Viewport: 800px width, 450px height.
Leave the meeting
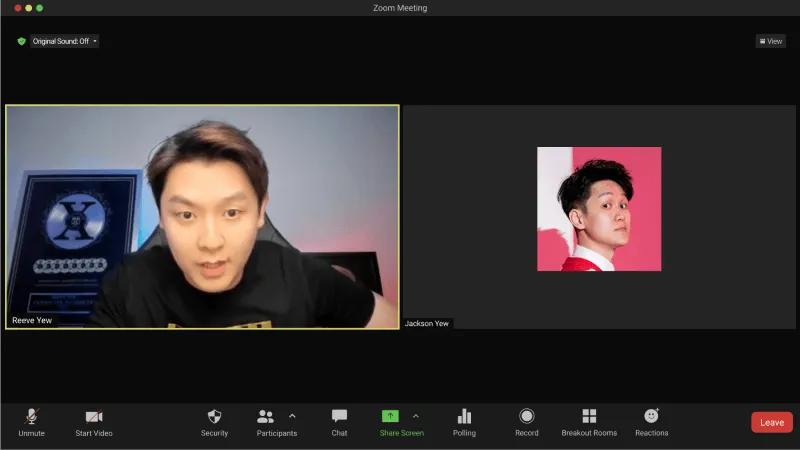(x=772, y=422)
